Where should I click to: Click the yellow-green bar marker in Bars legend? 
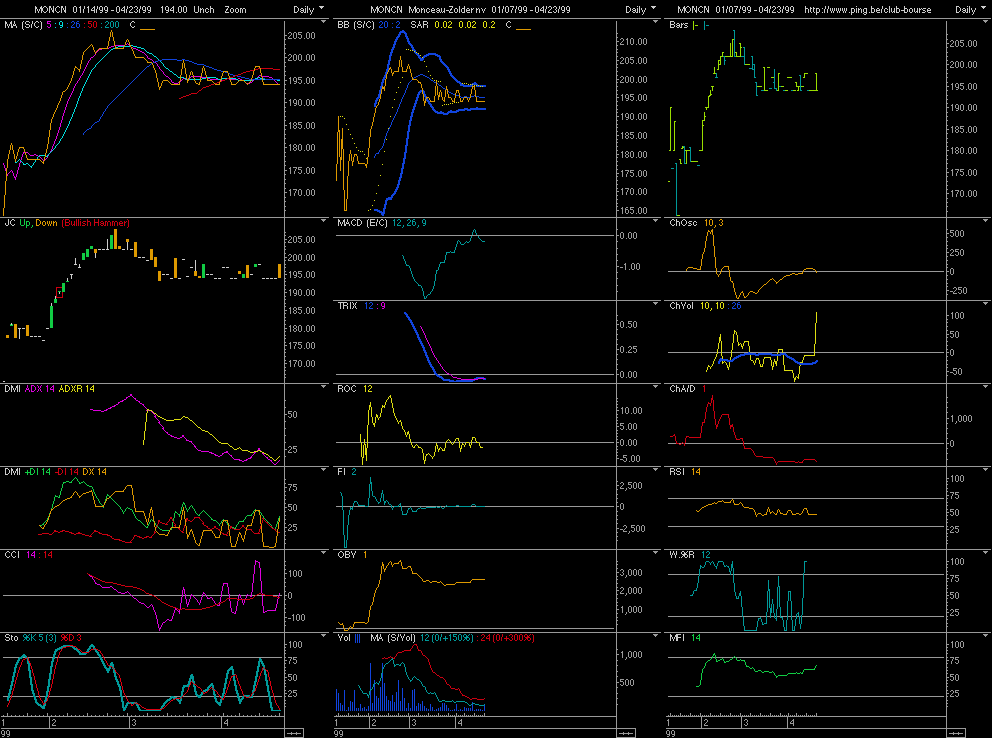pos(696,25)
